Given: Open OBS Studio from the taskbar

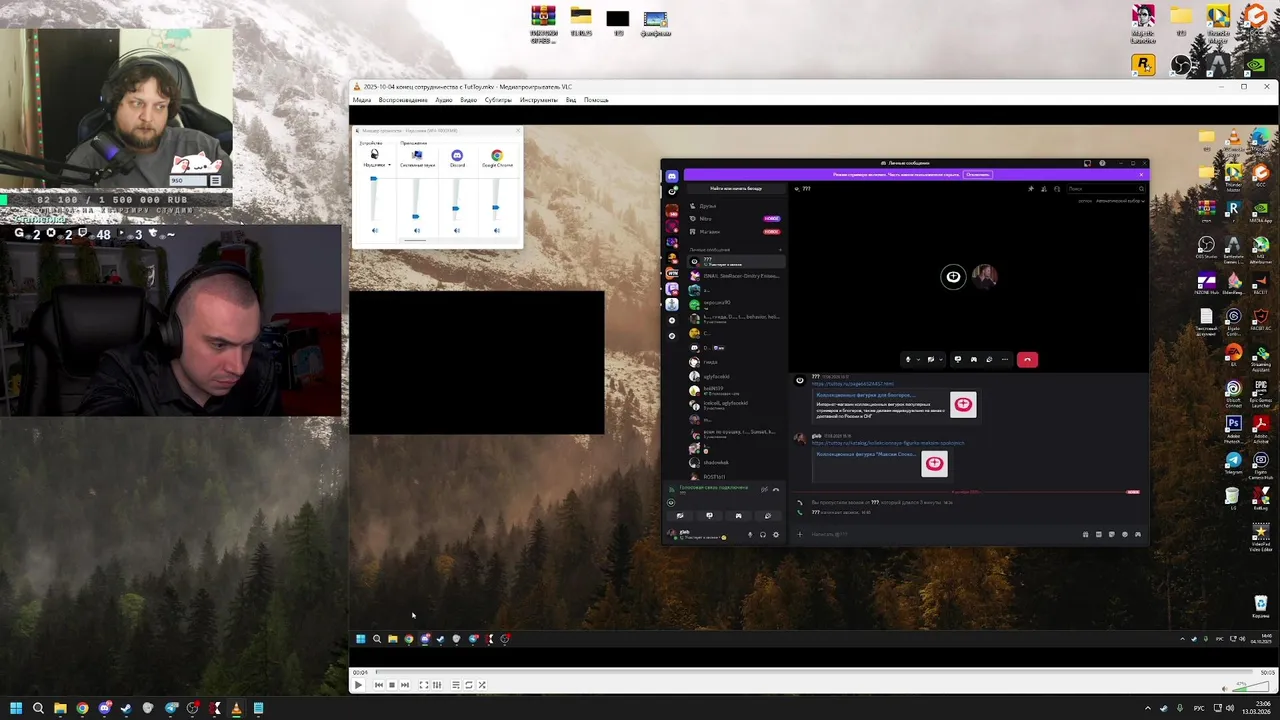Looking at the screenshot, I should (193, 708).
